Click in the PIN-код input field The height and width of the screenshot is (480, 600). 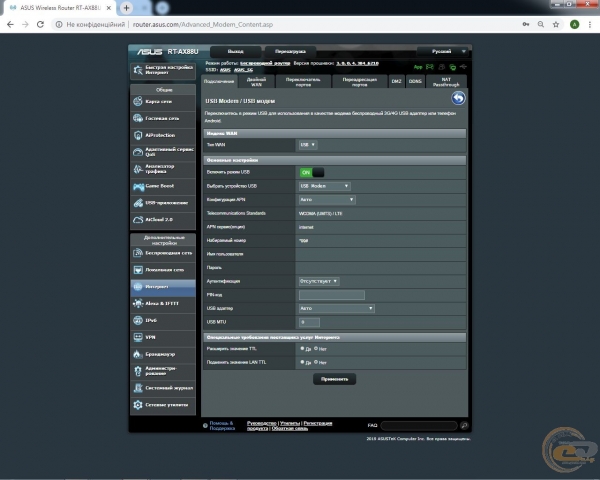click(x=332, y=295)
